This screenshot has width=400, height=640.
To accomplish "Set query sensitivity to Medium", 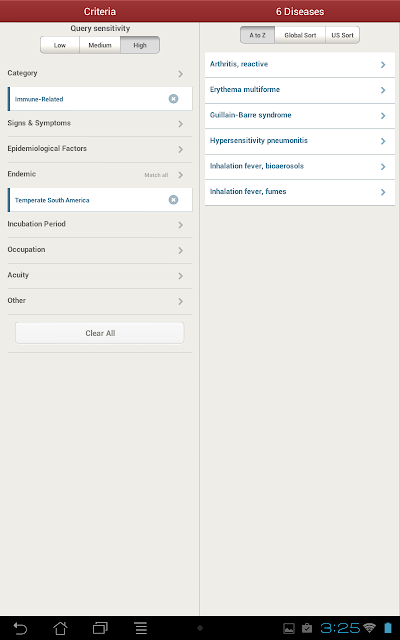I will click(100, 45).
